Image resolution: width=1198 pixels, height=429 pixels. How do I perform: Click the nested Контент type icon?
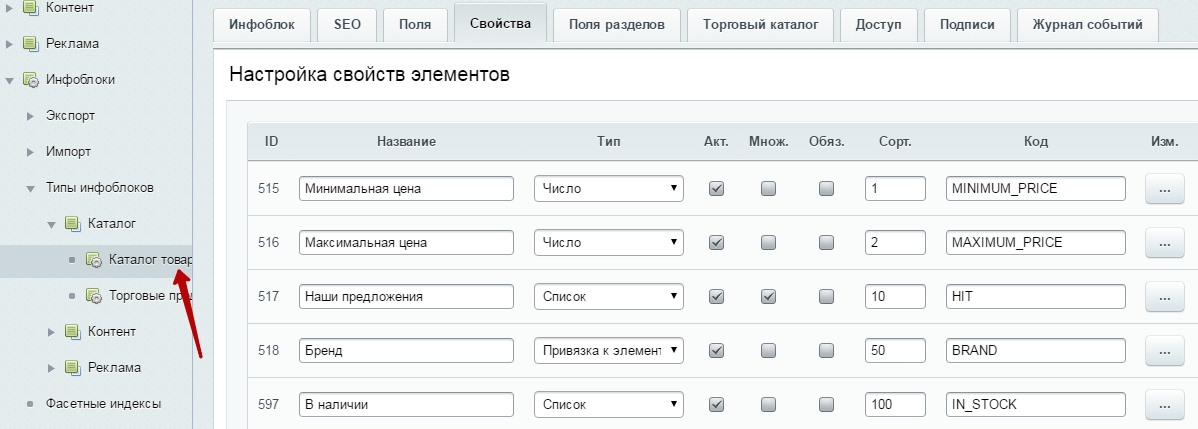(73, 331)
